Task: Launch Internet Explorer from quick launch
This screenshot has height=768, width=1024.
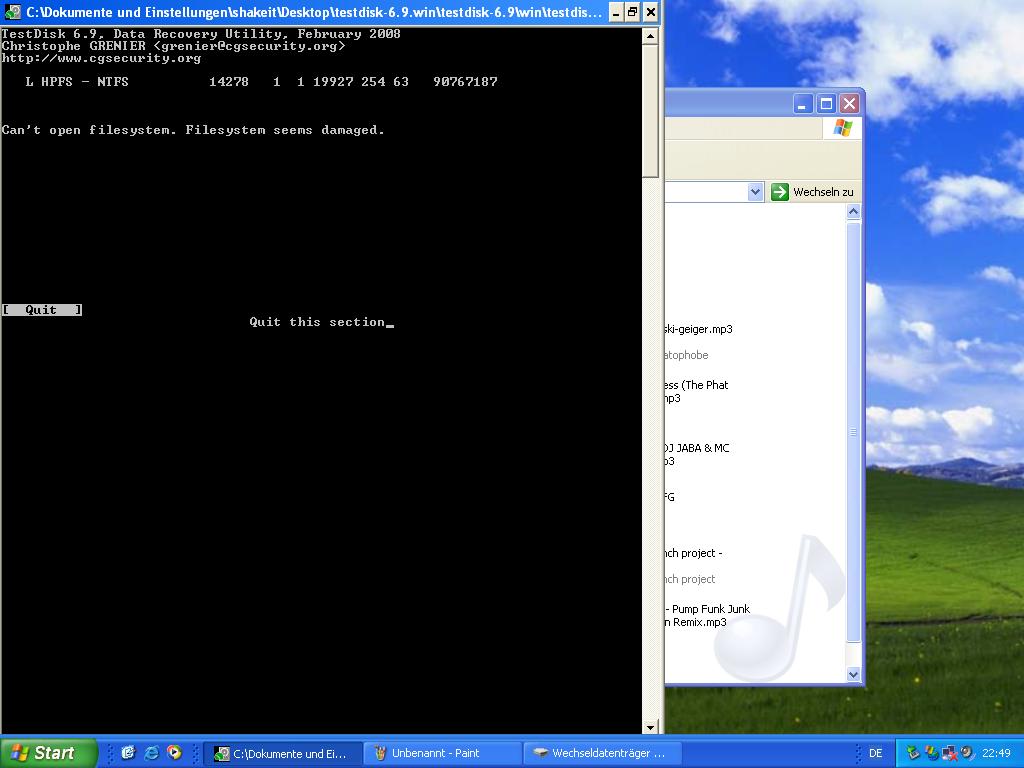Action: click(x=152, y=753)
